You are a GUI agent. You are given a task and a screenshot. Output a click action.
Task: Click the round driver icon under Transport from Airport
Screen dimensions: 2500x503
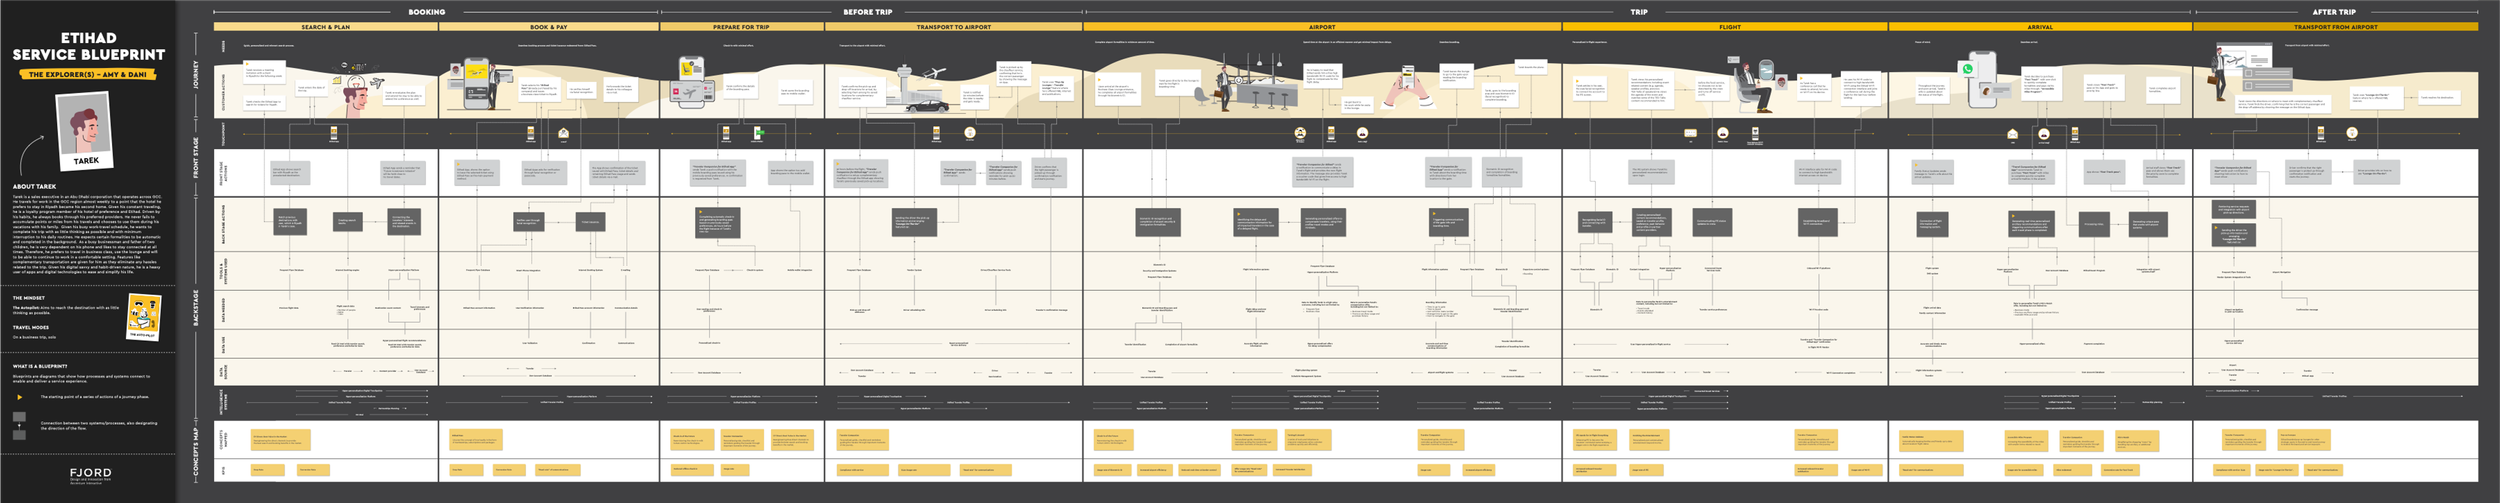(x=2352, y=132)
